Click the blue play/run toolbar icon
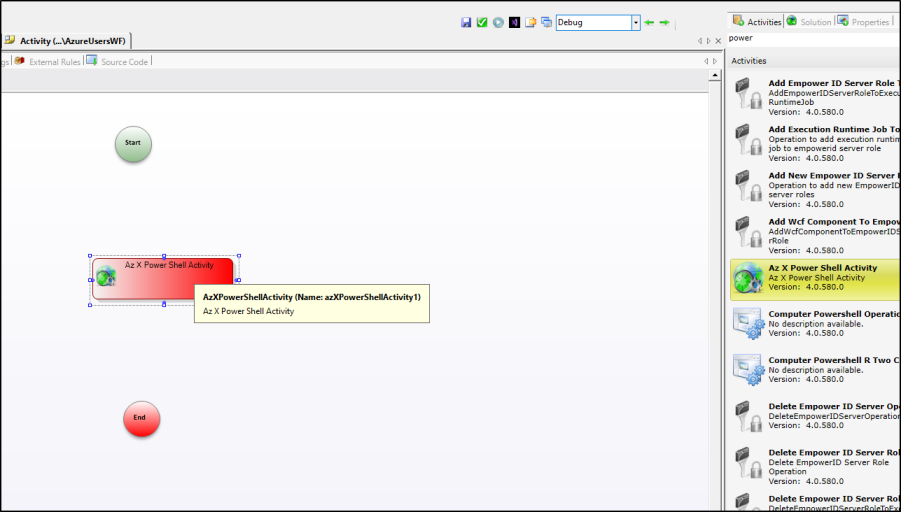 tap(498, 22)
